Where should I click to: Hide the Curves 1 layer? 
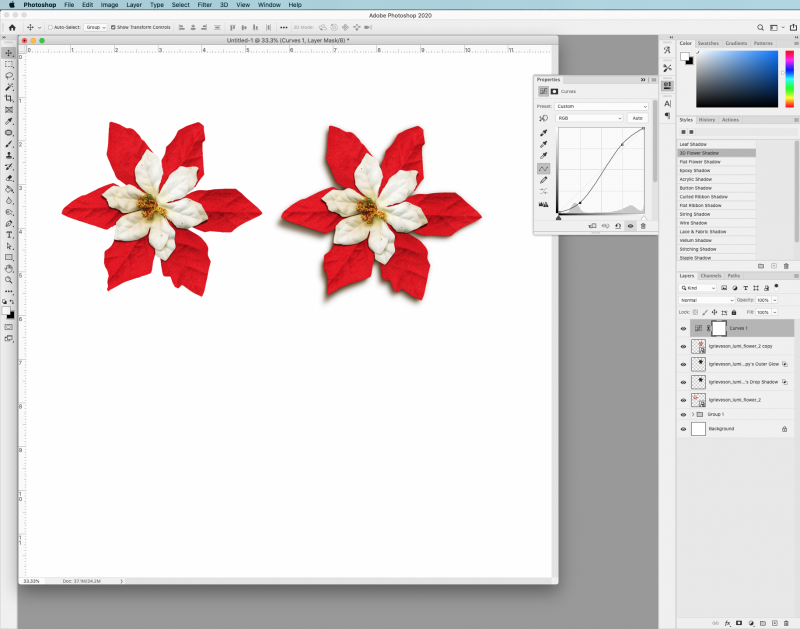click(683, 329)
